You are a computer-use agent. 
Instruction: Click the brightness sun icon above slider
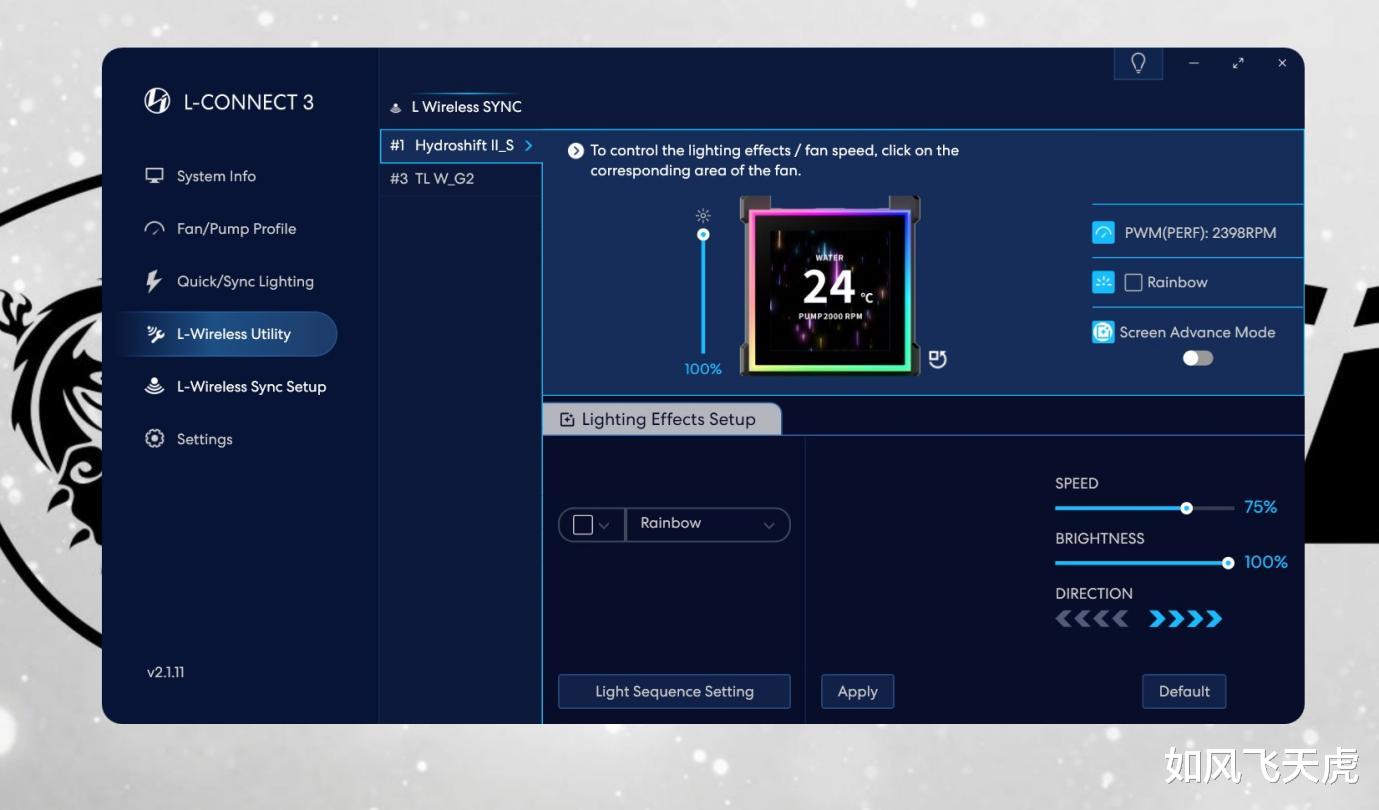(x=703, y=215)
